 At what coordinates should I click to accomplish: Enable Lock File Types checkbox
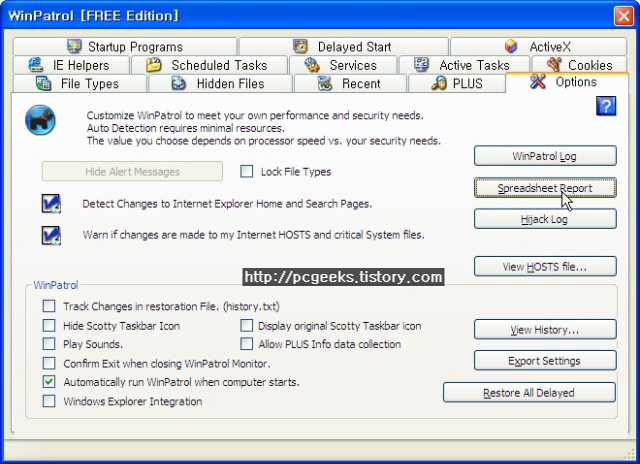tap(247, 171)
